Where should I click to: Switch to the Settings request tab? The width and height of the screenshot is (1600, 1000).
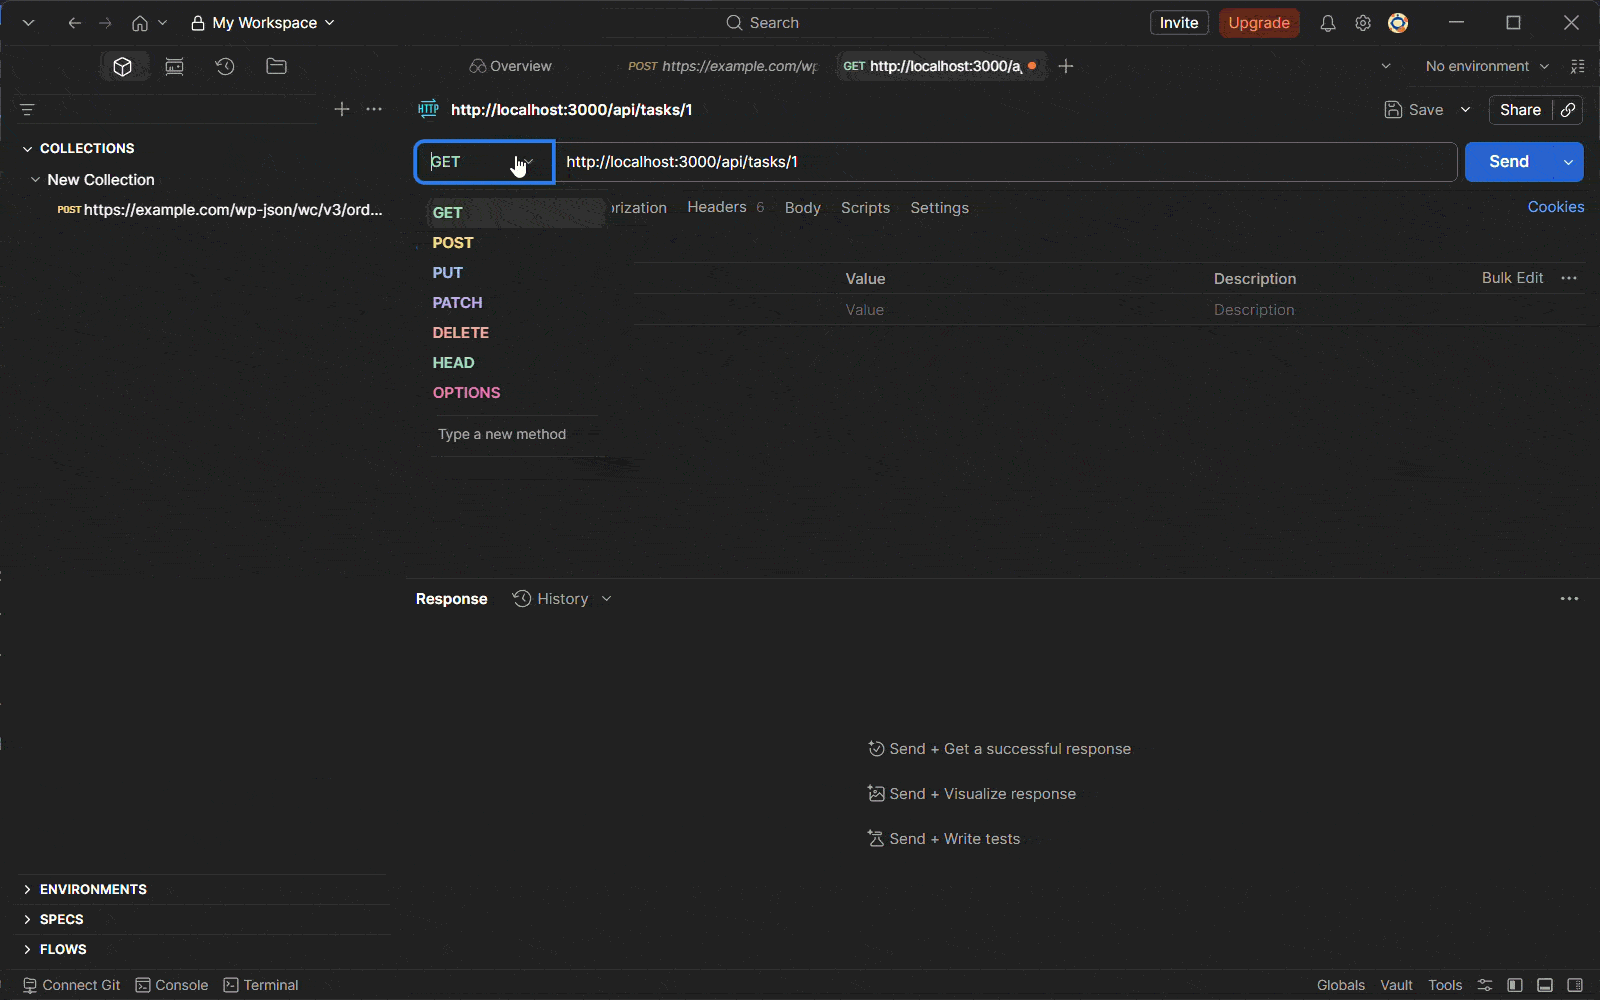point(939,208)
